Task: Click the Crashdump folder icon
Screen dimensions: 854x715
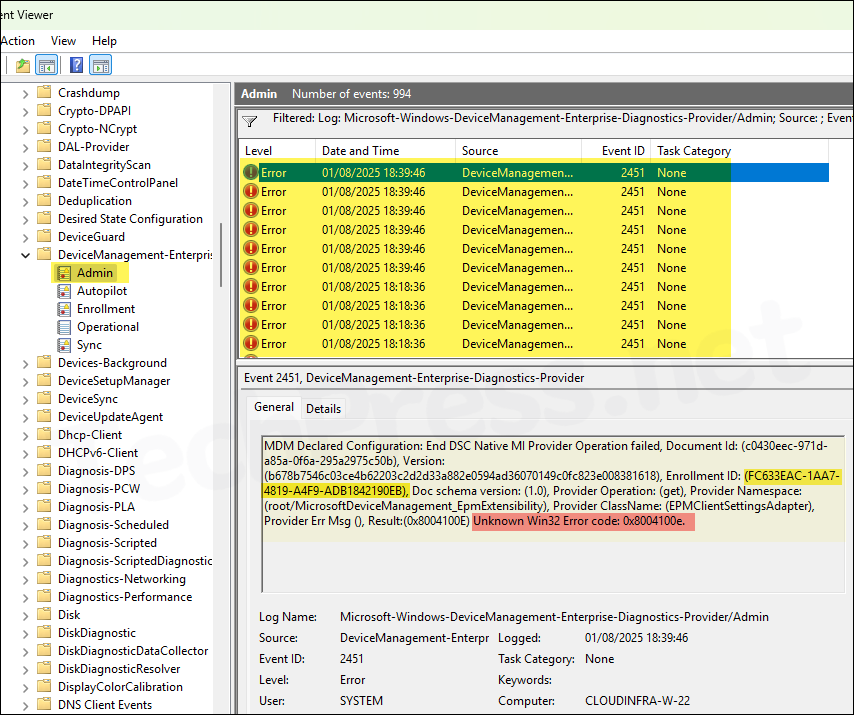Action: click(x=44, y=92)
